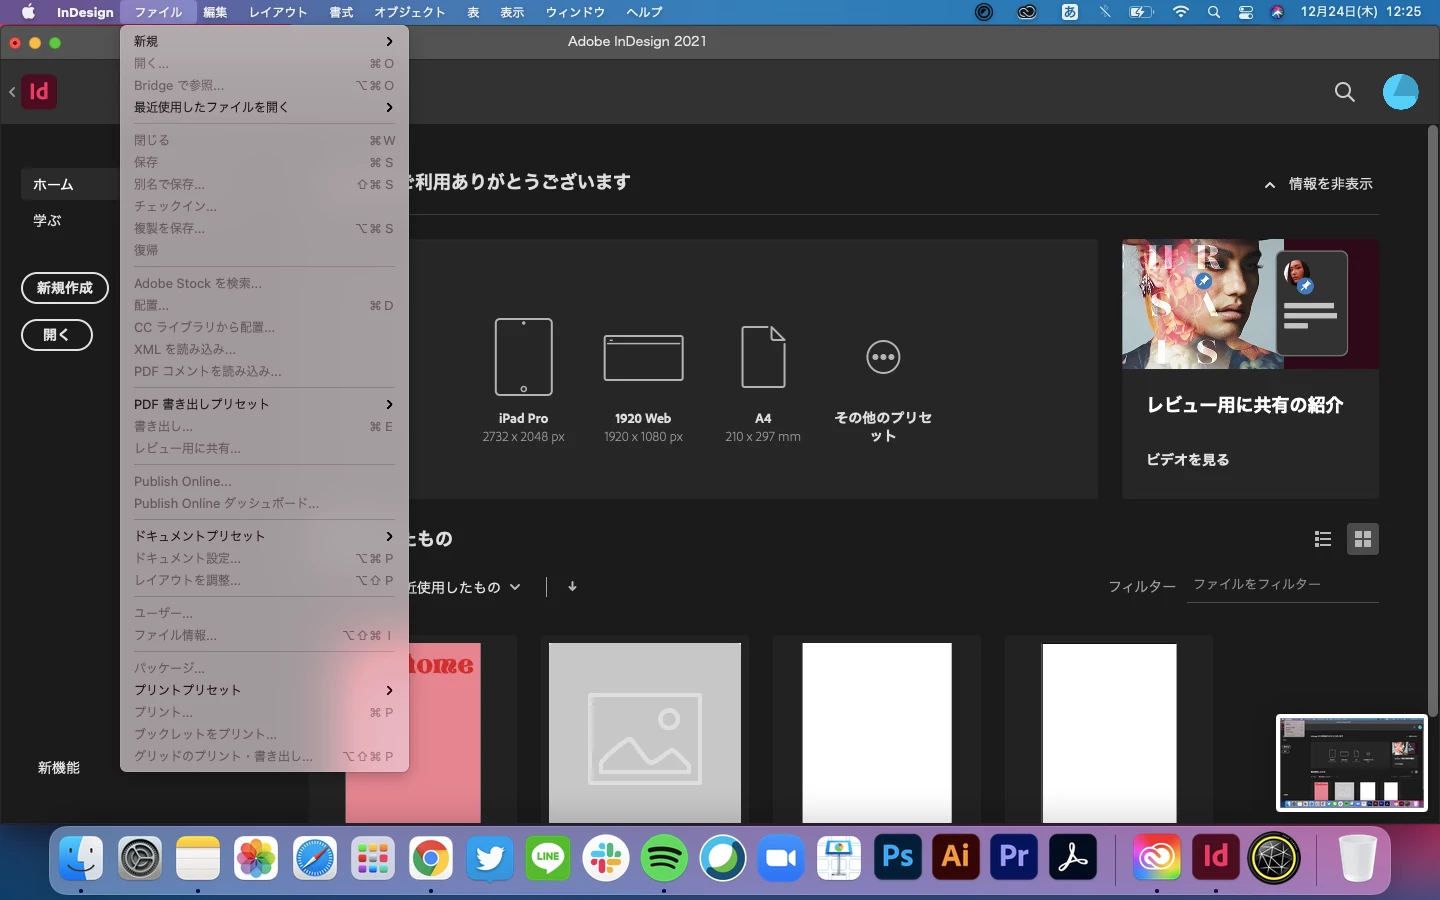Switch recent files to list view
The image size is (1440, 900).
tap(1323, 539)
